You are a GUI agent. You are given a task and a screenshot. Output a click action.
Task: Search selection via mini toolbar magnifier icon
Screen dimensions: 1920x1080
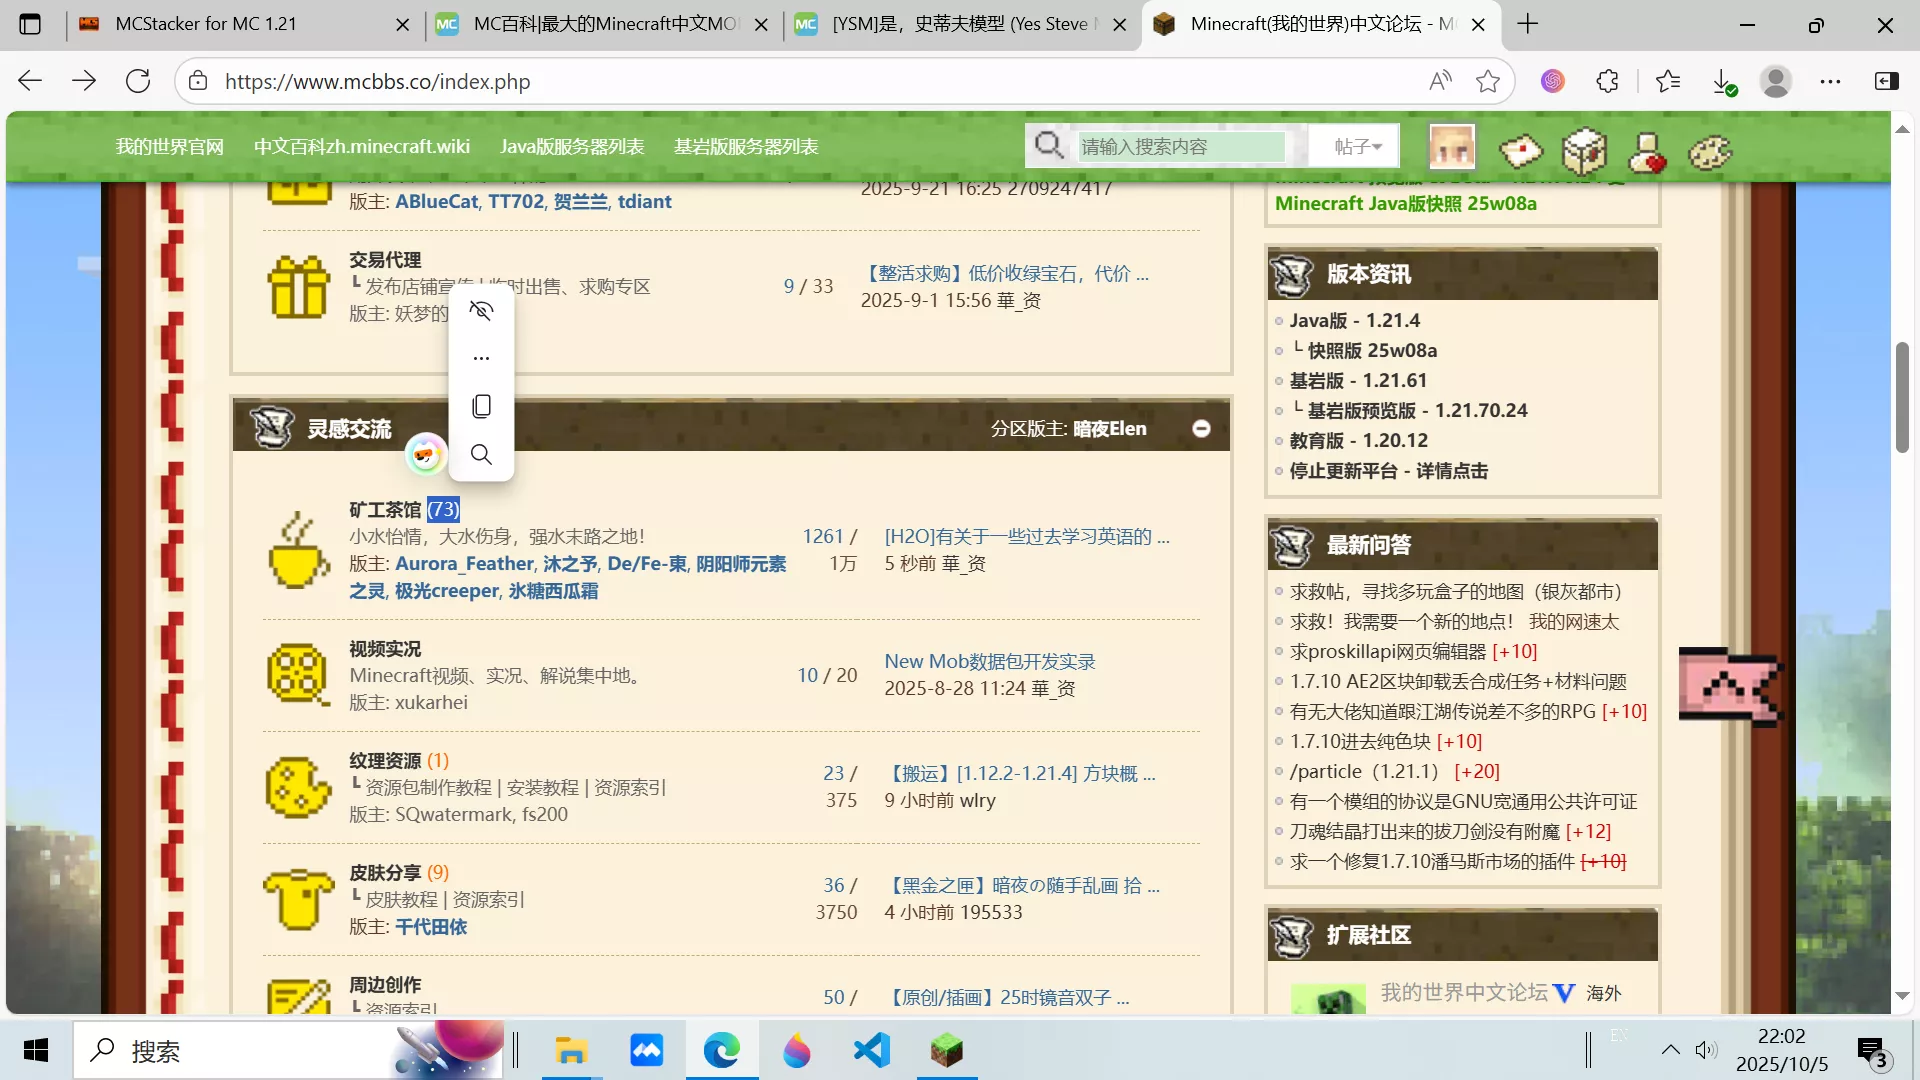coord(481,454)
